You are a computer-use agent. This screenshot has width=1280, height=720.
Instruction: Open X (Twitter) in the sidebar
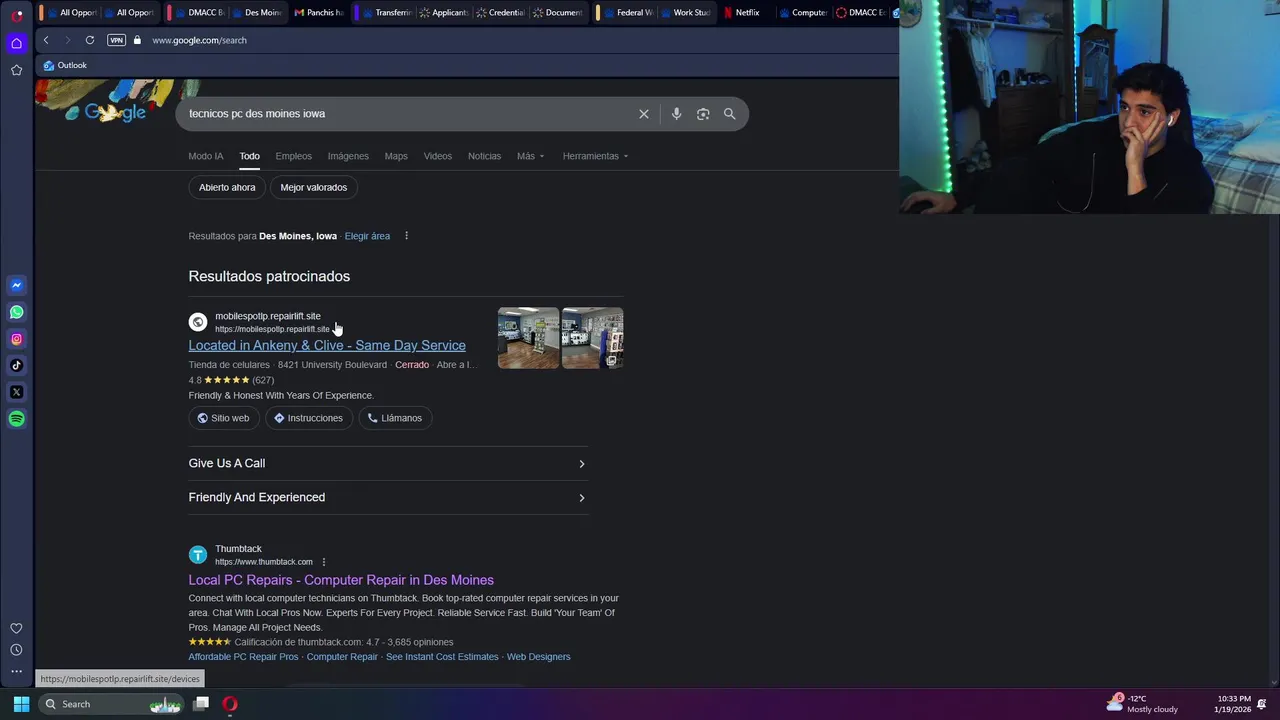tap(16, 392)
